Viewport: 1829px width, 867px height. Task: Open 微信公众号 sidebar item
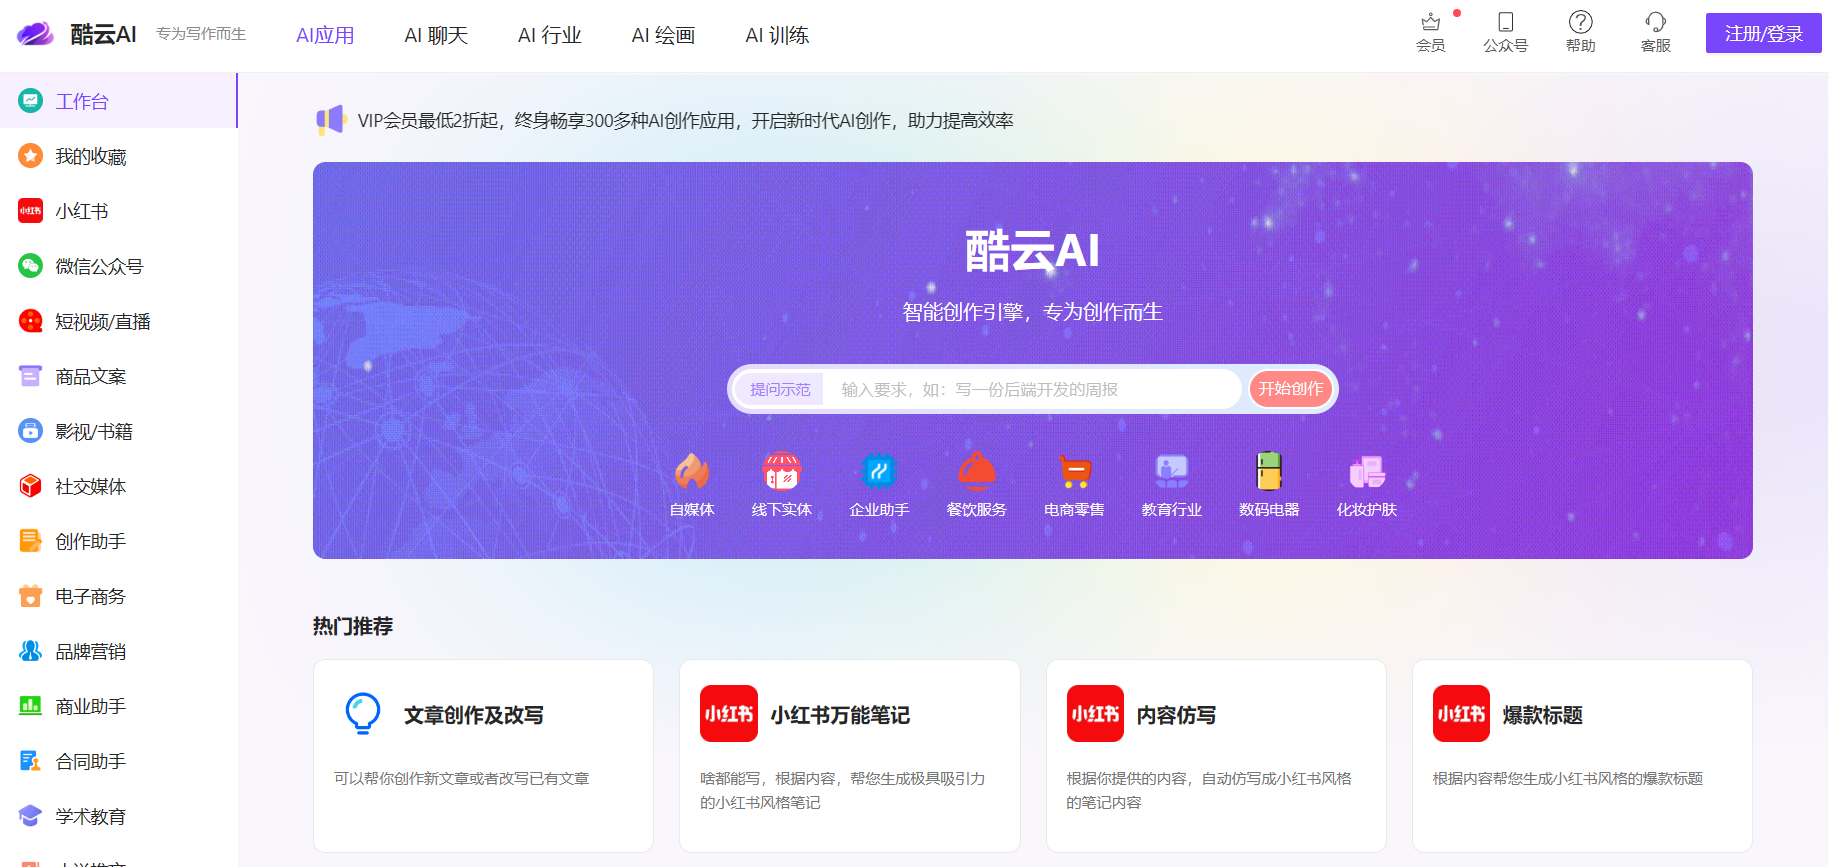pos(99,266)
